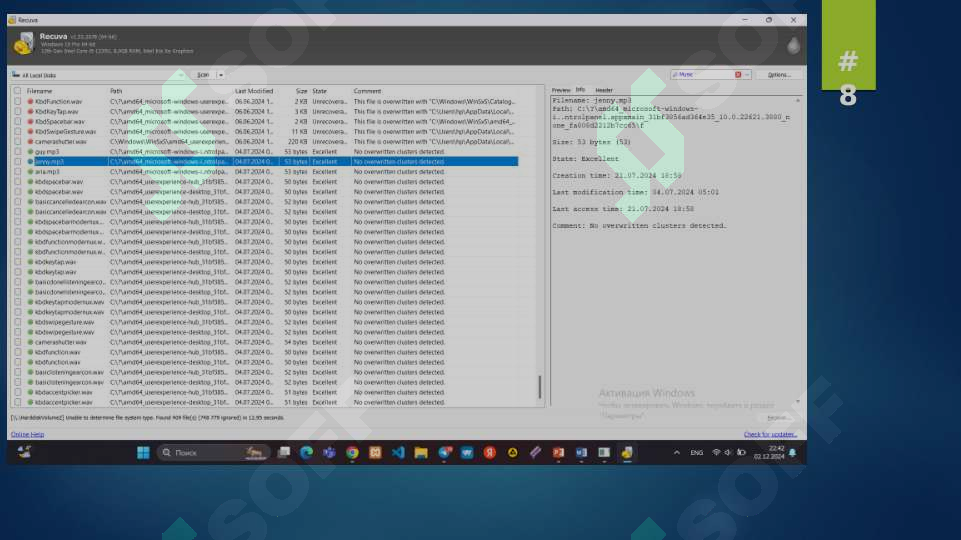Click the info panel scroll-up arrow
Viewport: 961px width, 540px height.
click(798, 101)
